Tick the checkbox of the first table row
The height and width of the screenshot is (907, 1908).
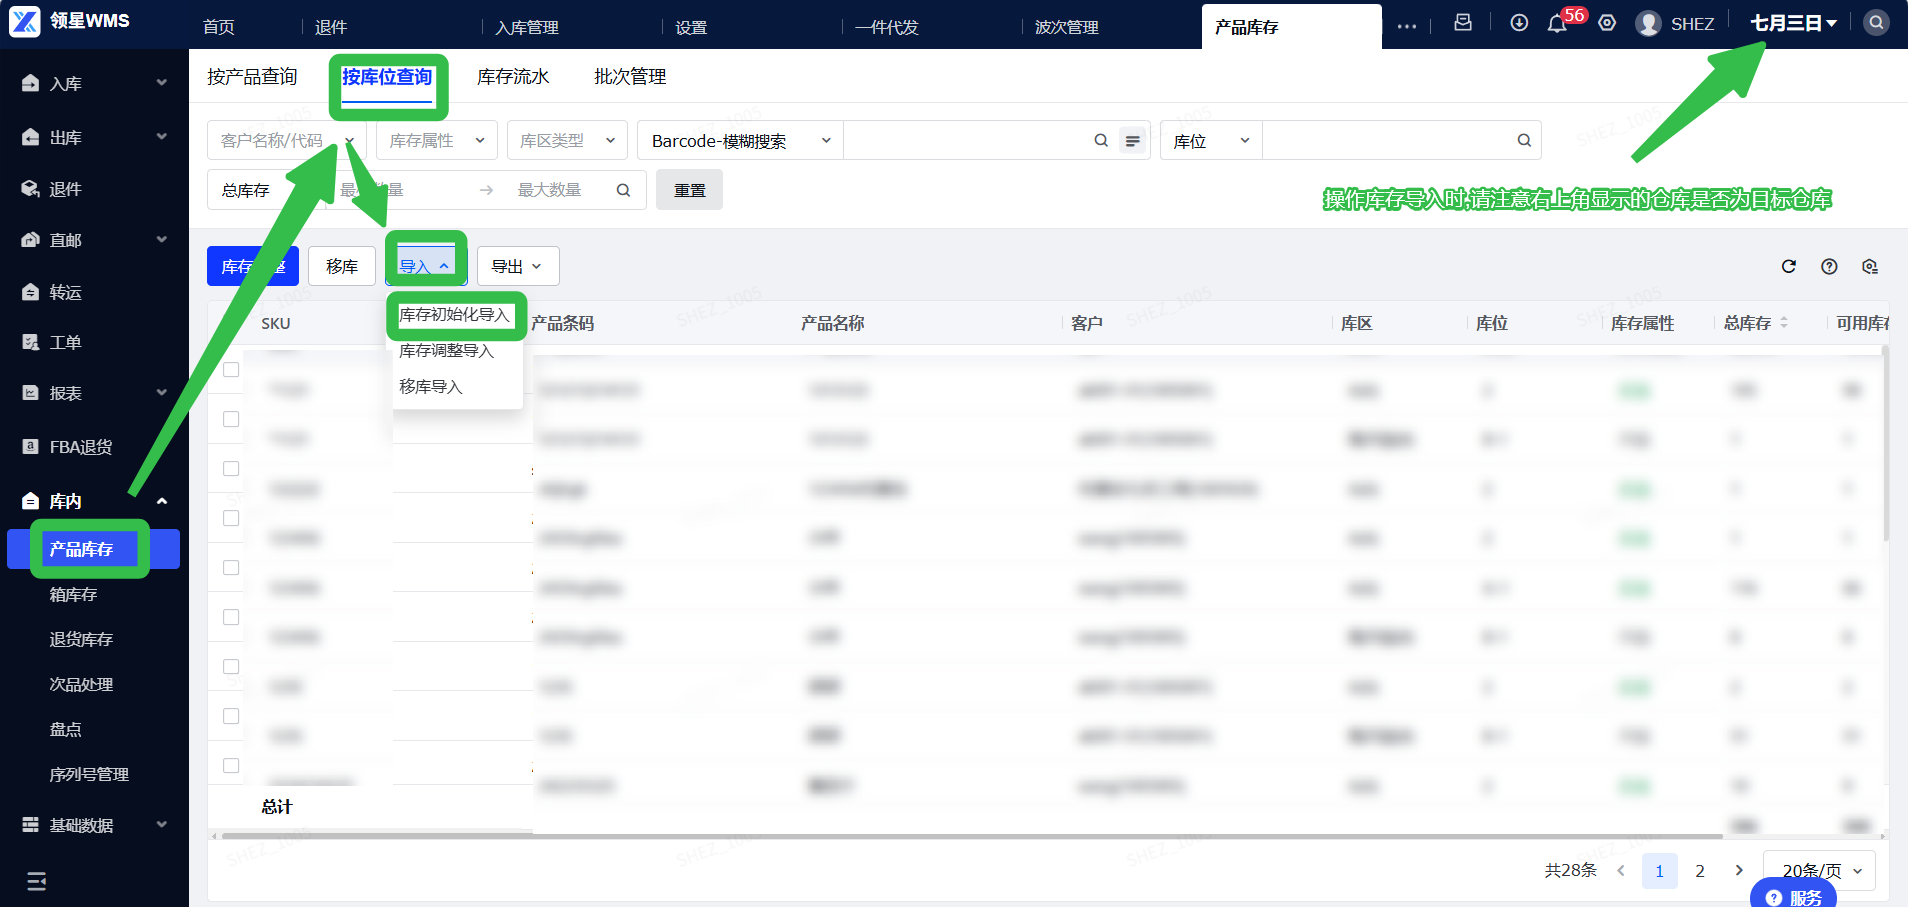tap(231, 370)
